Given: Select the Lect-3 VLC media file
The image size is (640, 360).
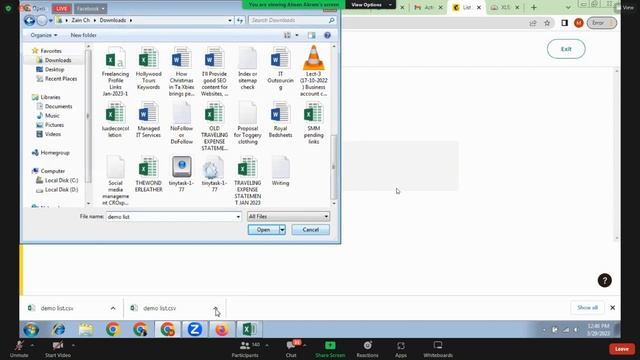Looking at the screenshot, I should tap(313, 72).
